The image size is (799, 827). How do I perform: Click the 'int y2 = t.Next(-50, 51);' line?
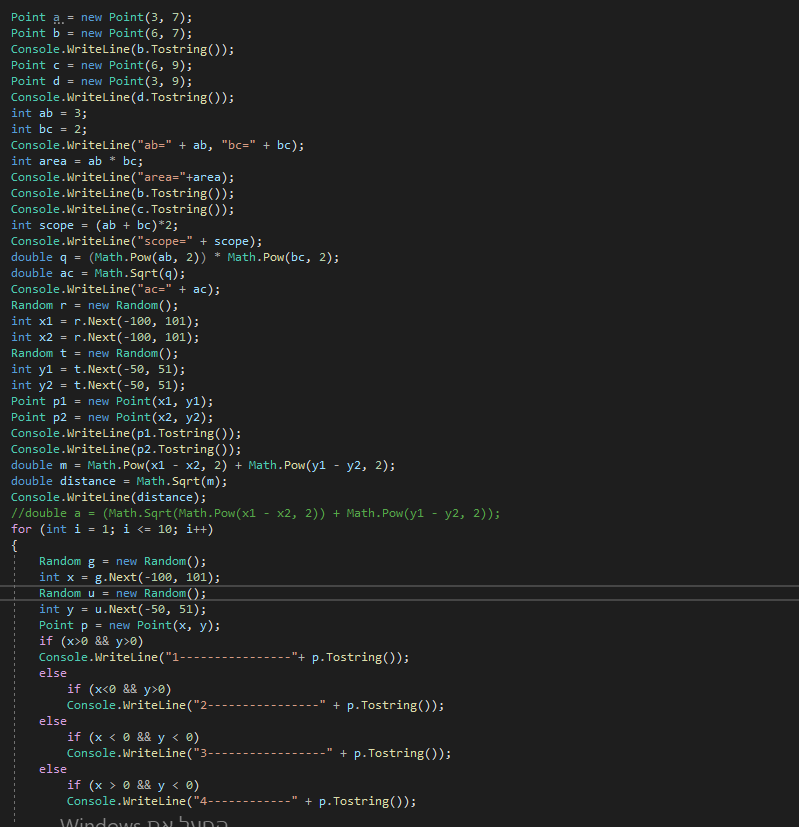pos(98,386)
